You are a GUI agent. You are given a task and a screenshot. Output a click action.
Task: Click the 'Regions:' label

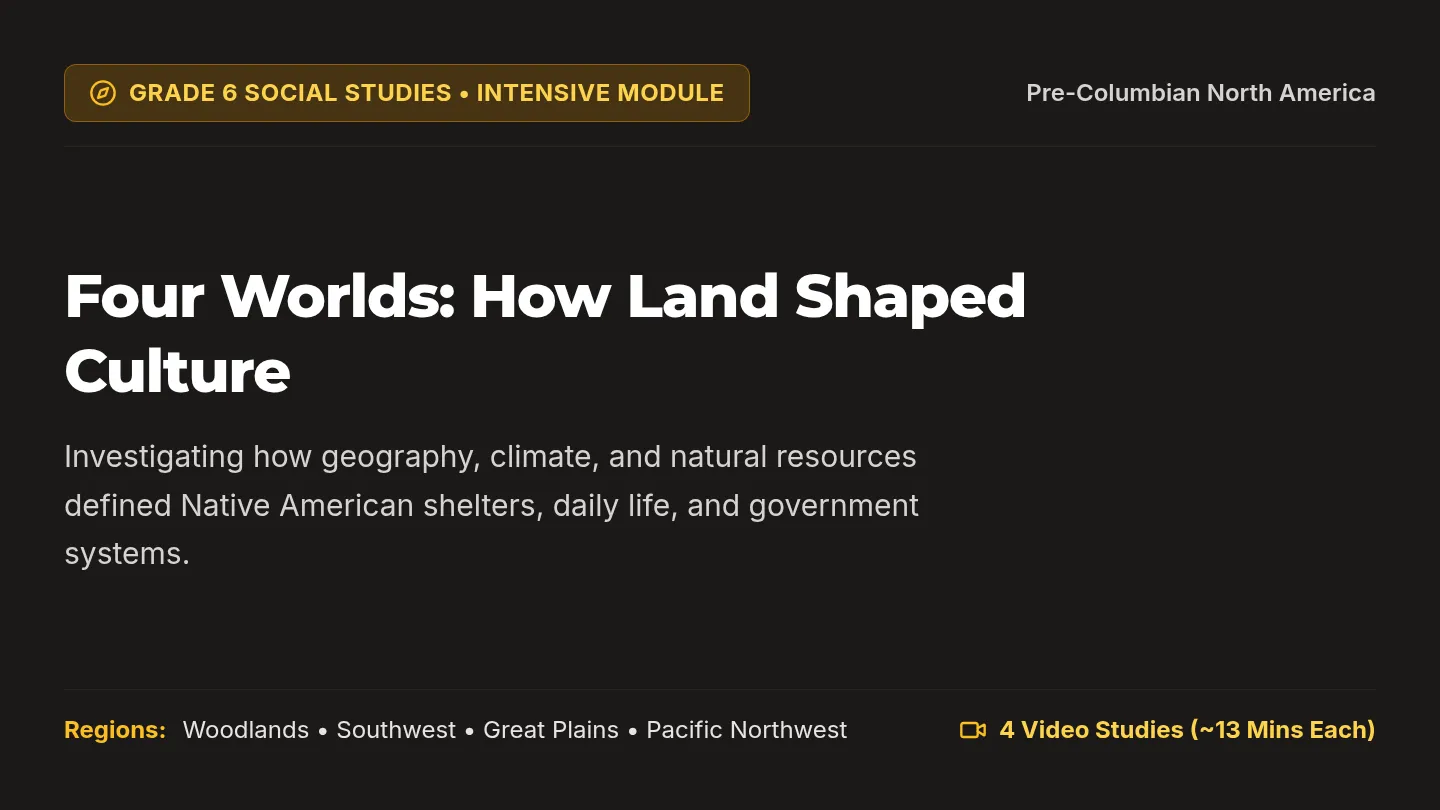(x=115, y=730)
